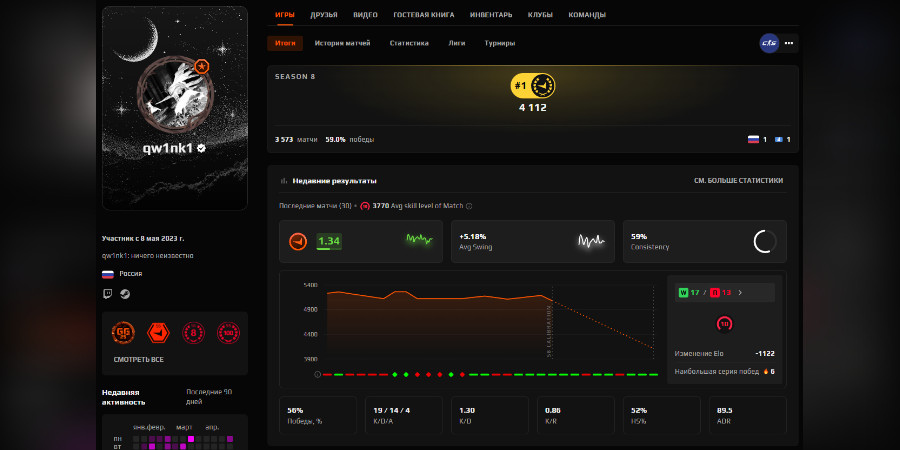900x450 pixels.
Task: Click the 100 achievement badge
Action: click(x=227, y=332)
